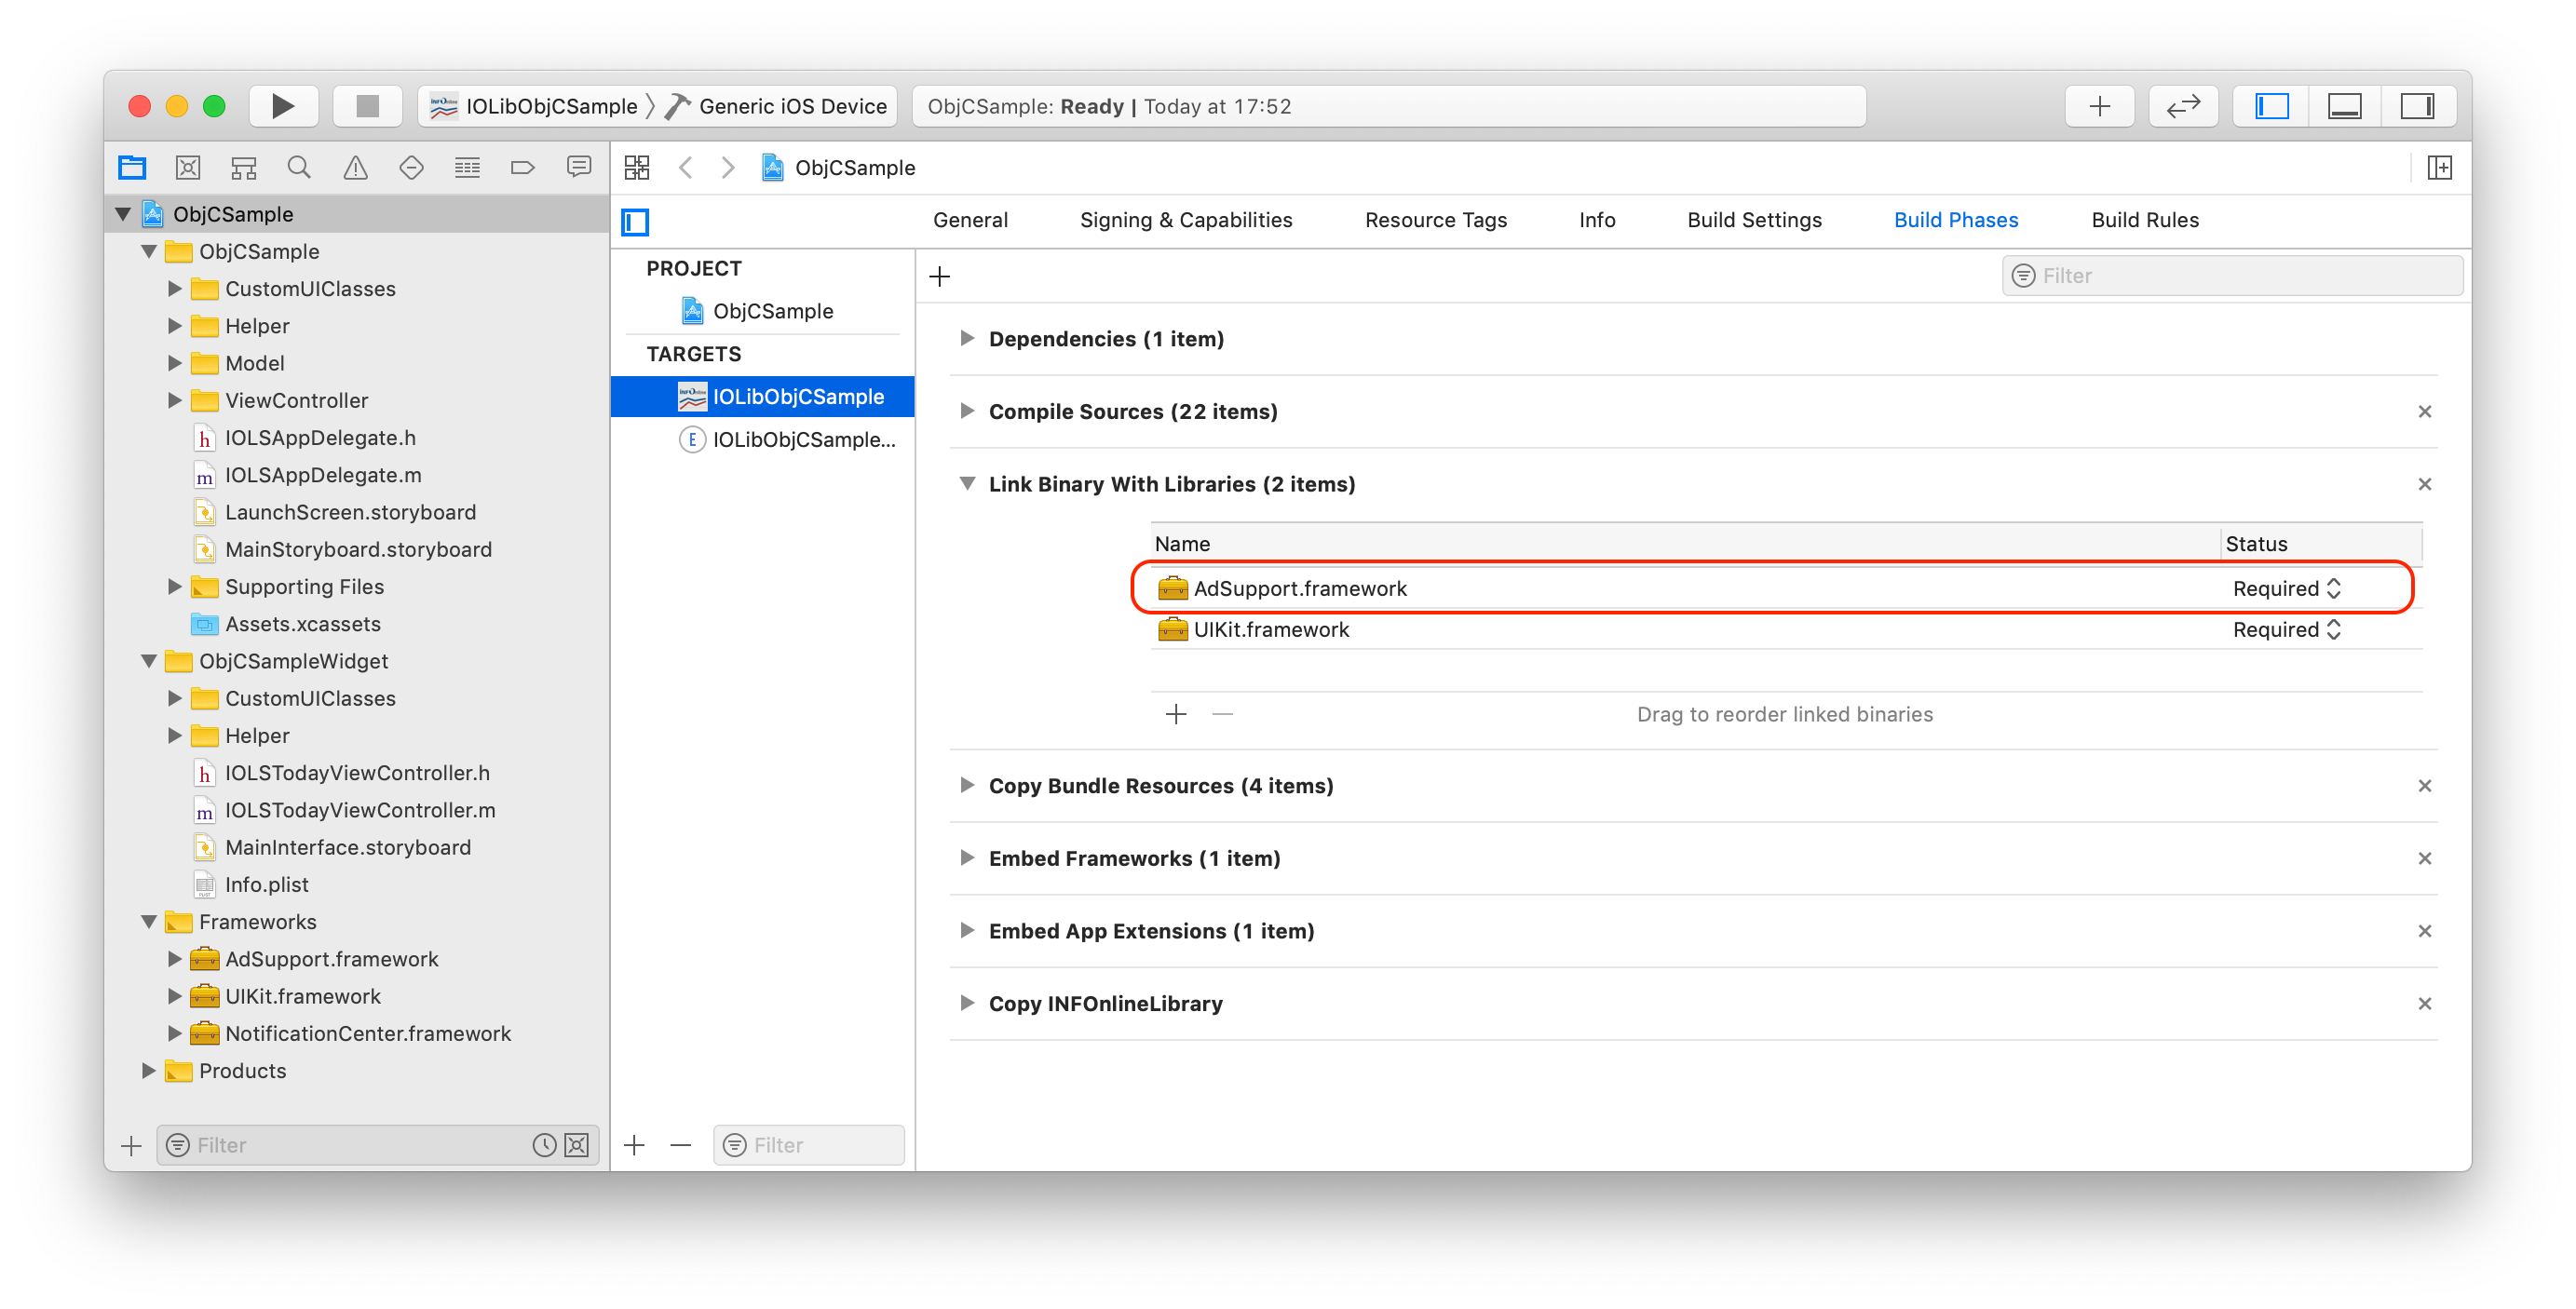
Task: Add a new file in navigator
Action: coord(131,1145)
